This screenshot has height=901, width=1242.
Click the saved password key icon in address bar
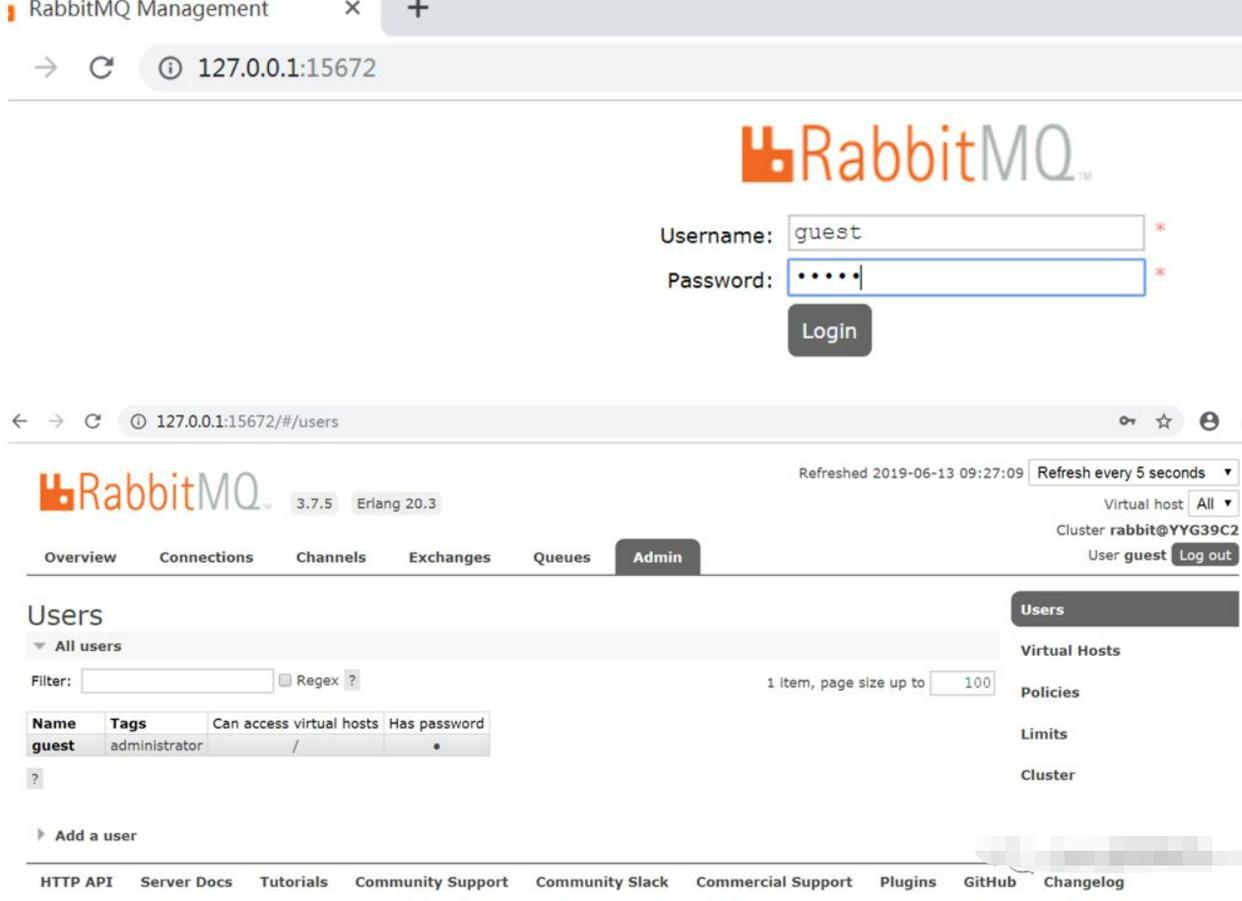1125,420
